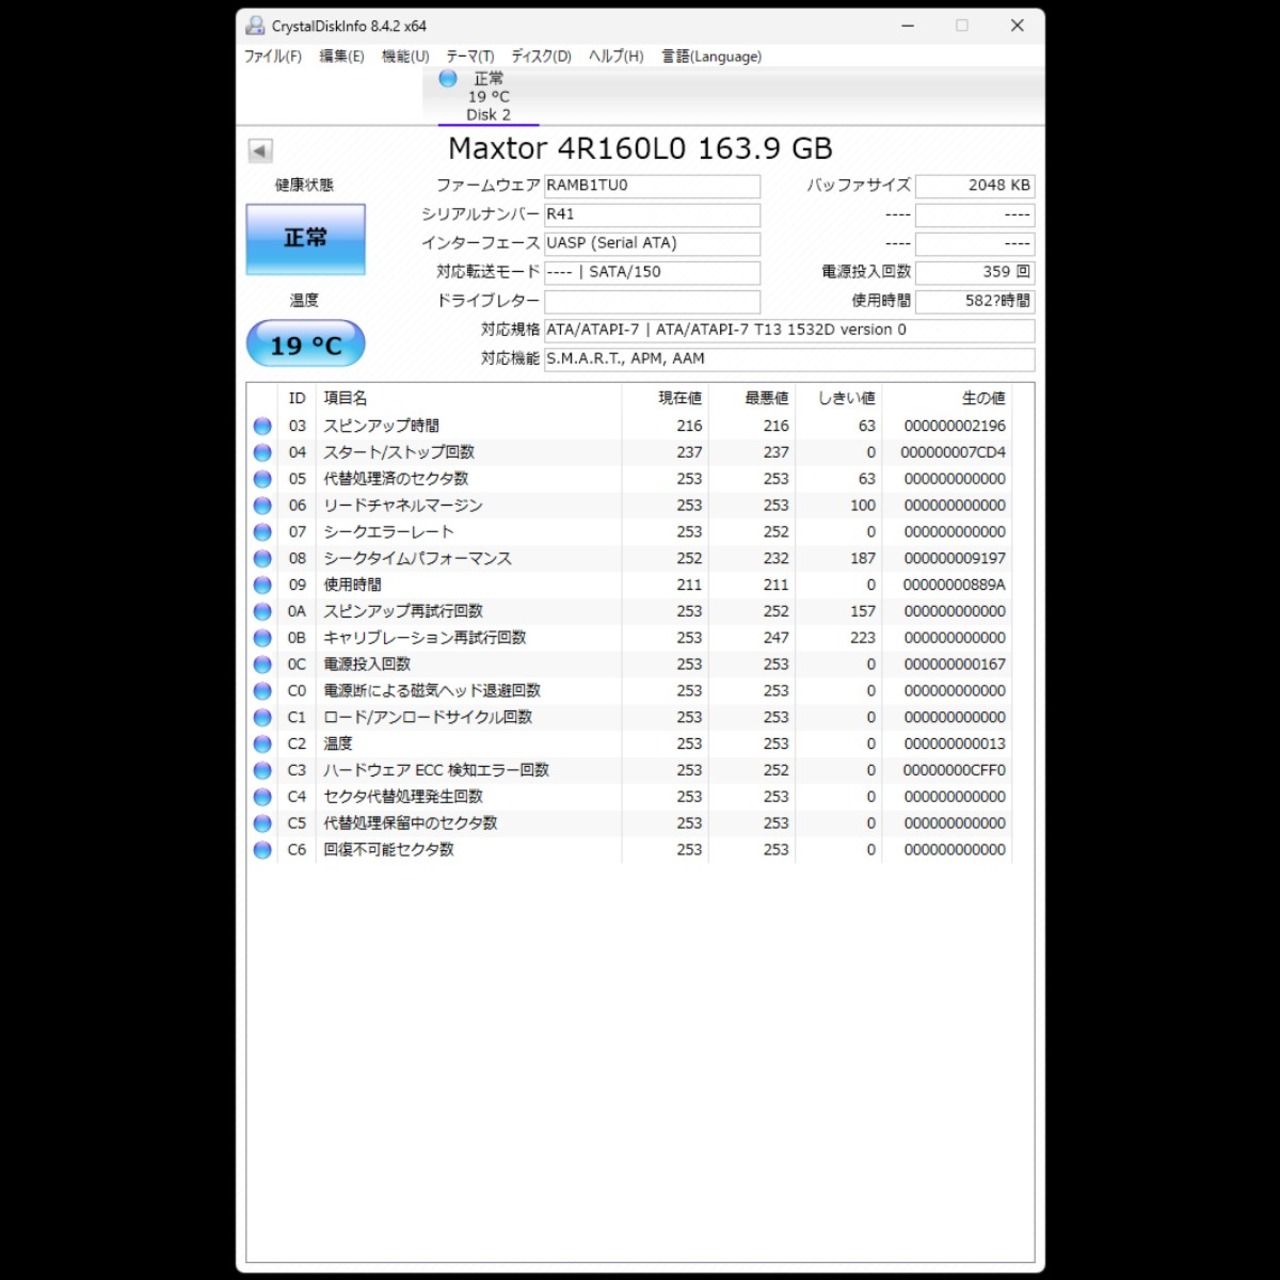Open the 言語(Language) menu
The width and height of the screenshot is (1280, 1280).
click(x=711, y=56)
